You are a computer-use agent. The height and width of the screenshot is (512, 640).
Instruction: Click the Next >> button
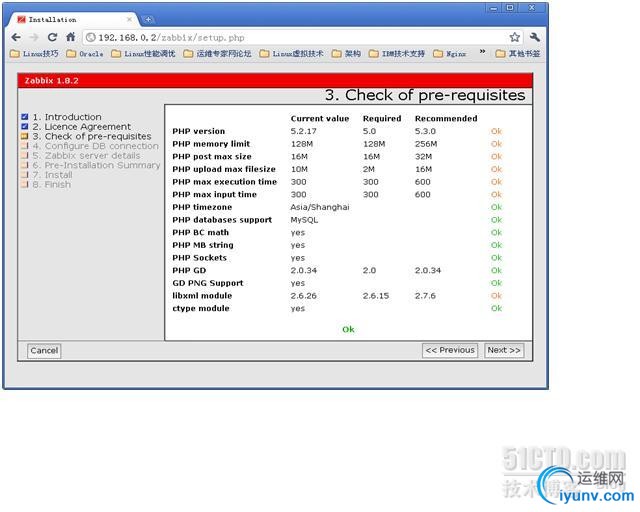(504, 350)
